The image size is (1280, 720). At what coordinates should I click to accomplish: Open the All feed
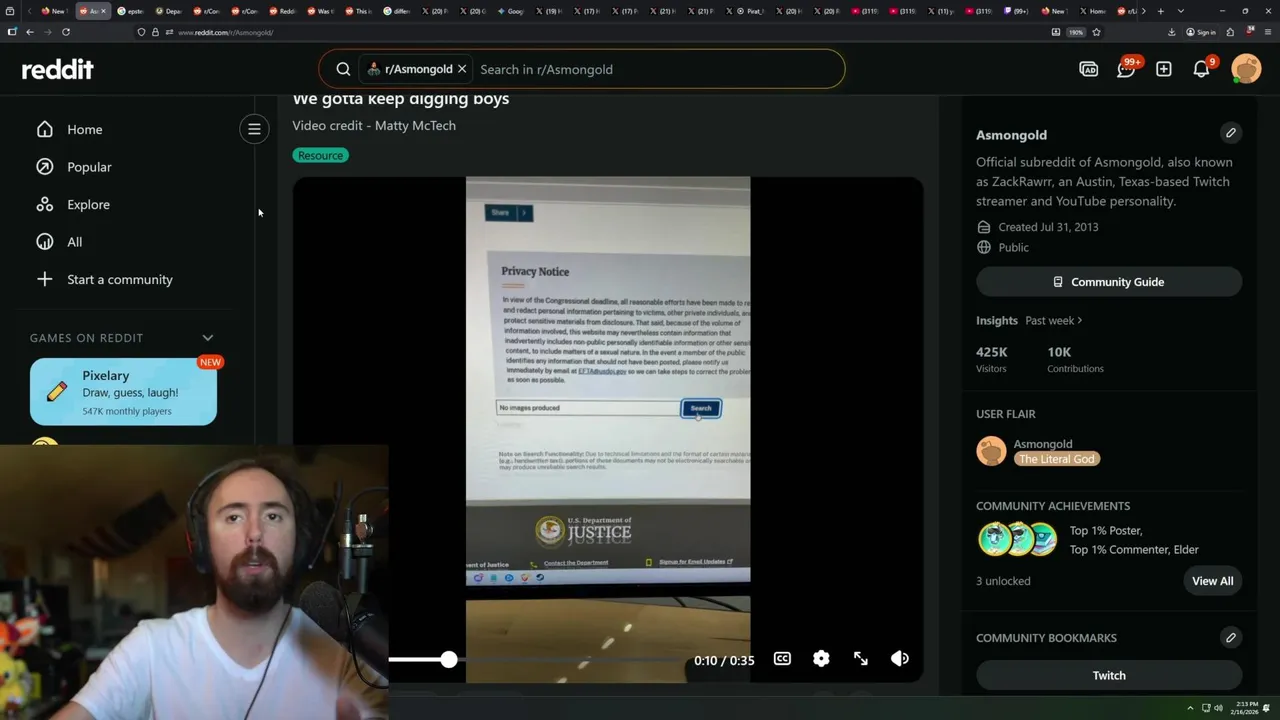(74, 242)
